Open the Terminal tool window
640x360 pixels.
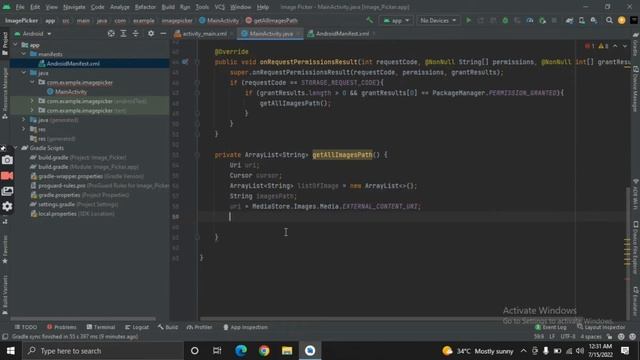pos(101,327)
